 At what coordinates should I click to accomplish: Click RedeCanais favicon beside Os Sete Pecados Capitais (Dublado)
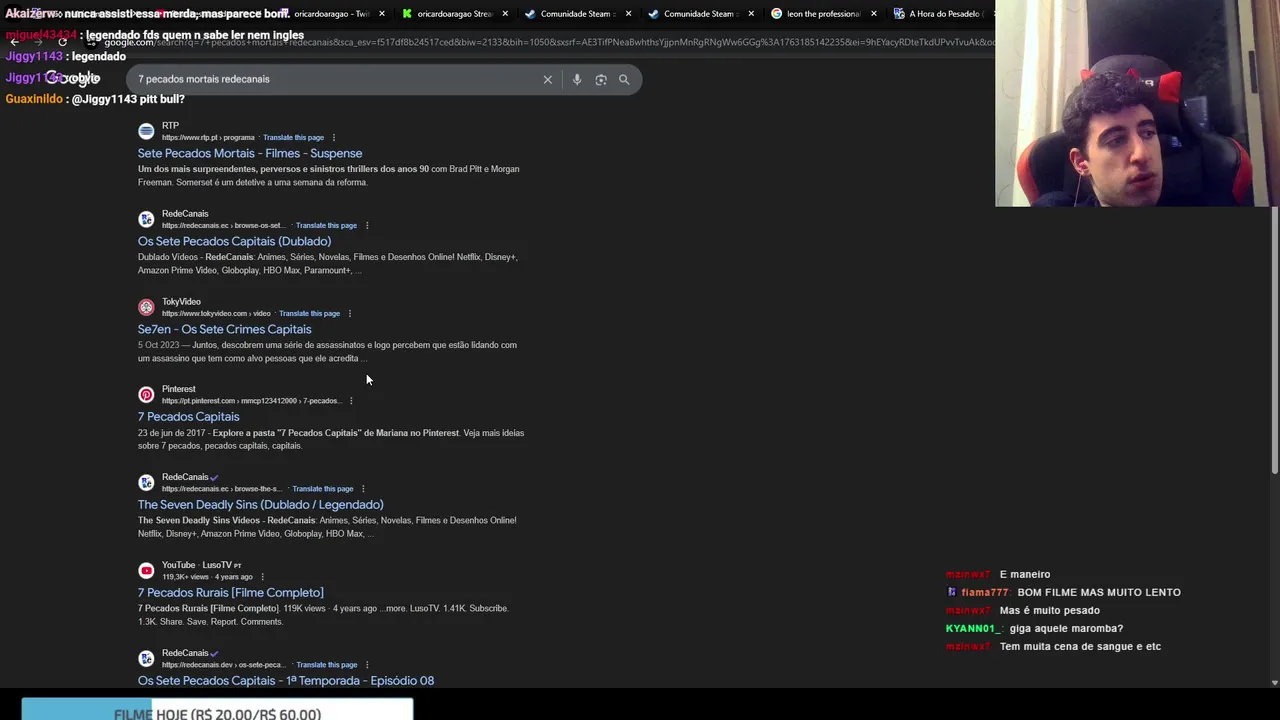click(x=146, y=219)
